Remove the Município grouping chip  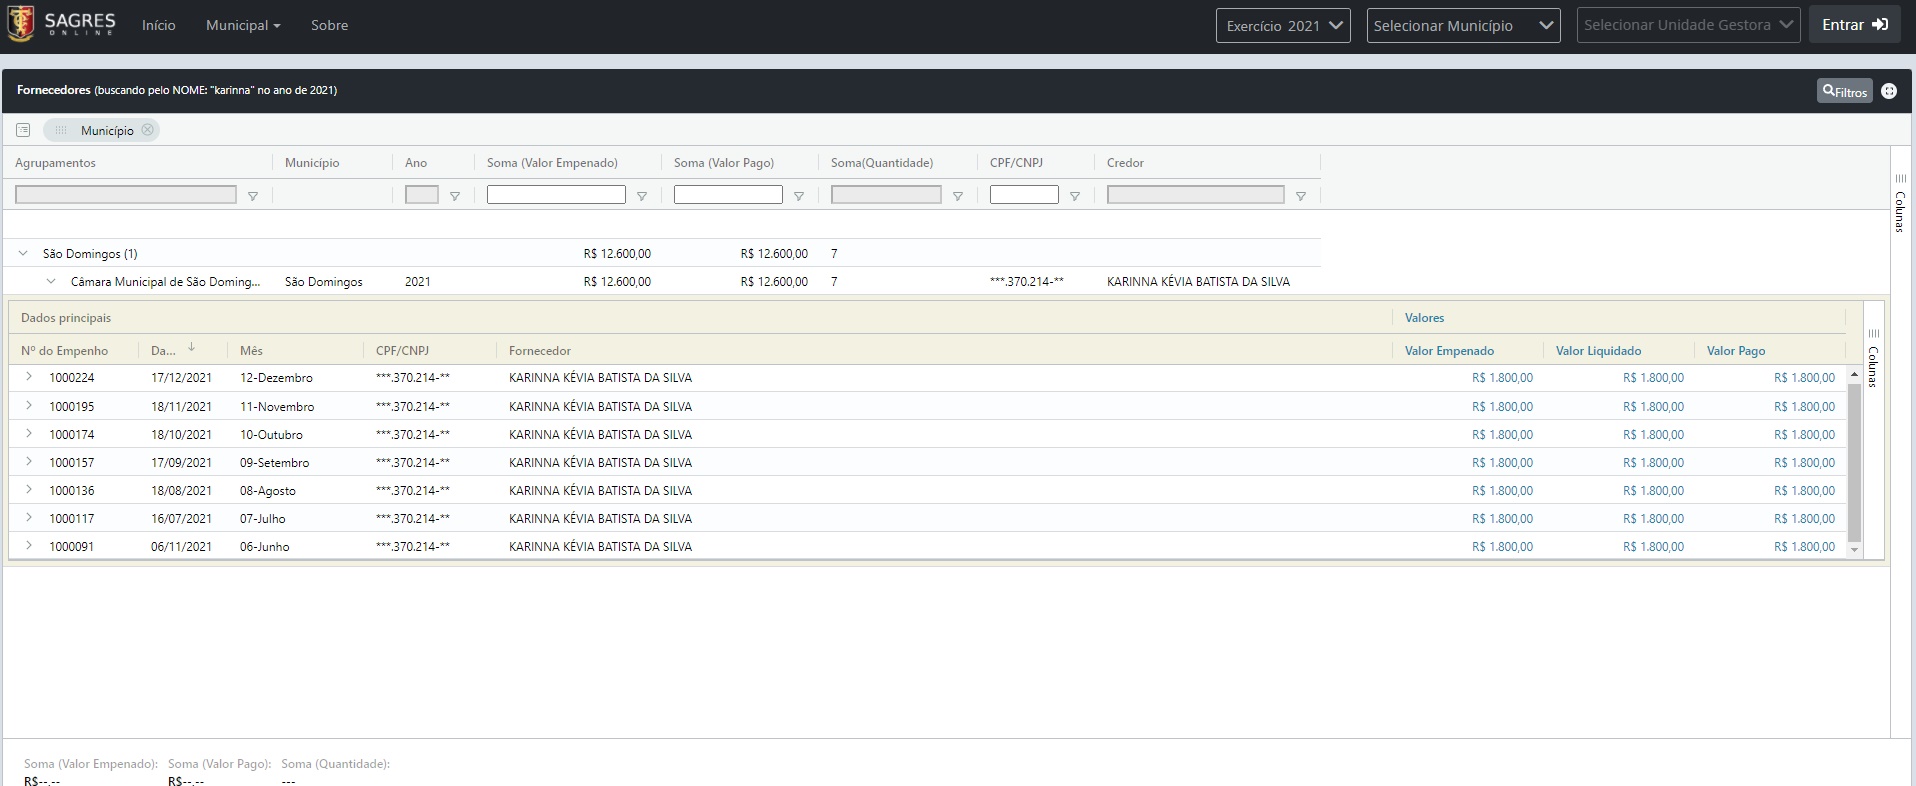[148, 130]
